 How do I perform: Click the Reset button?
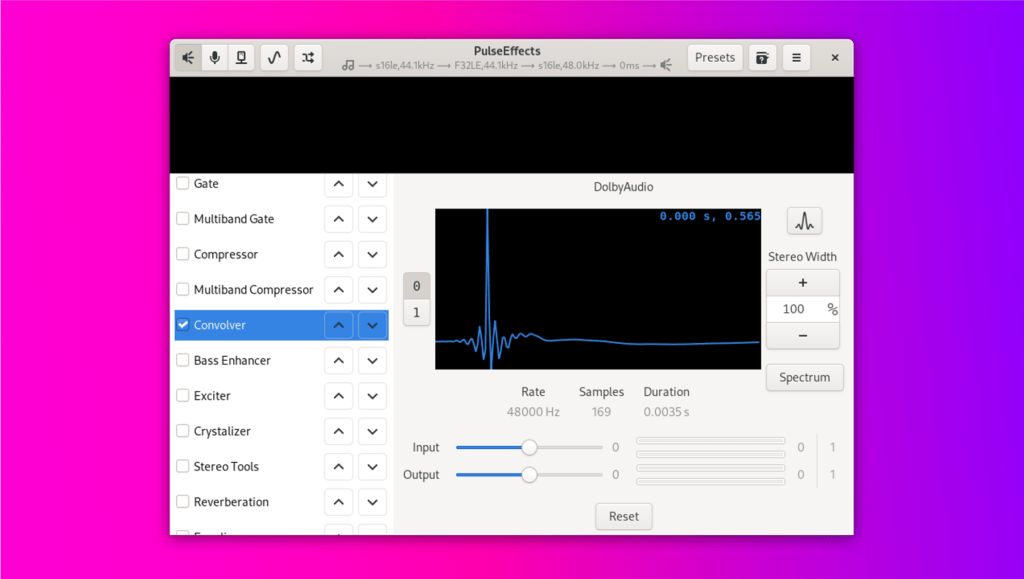(x=623, y=517)
